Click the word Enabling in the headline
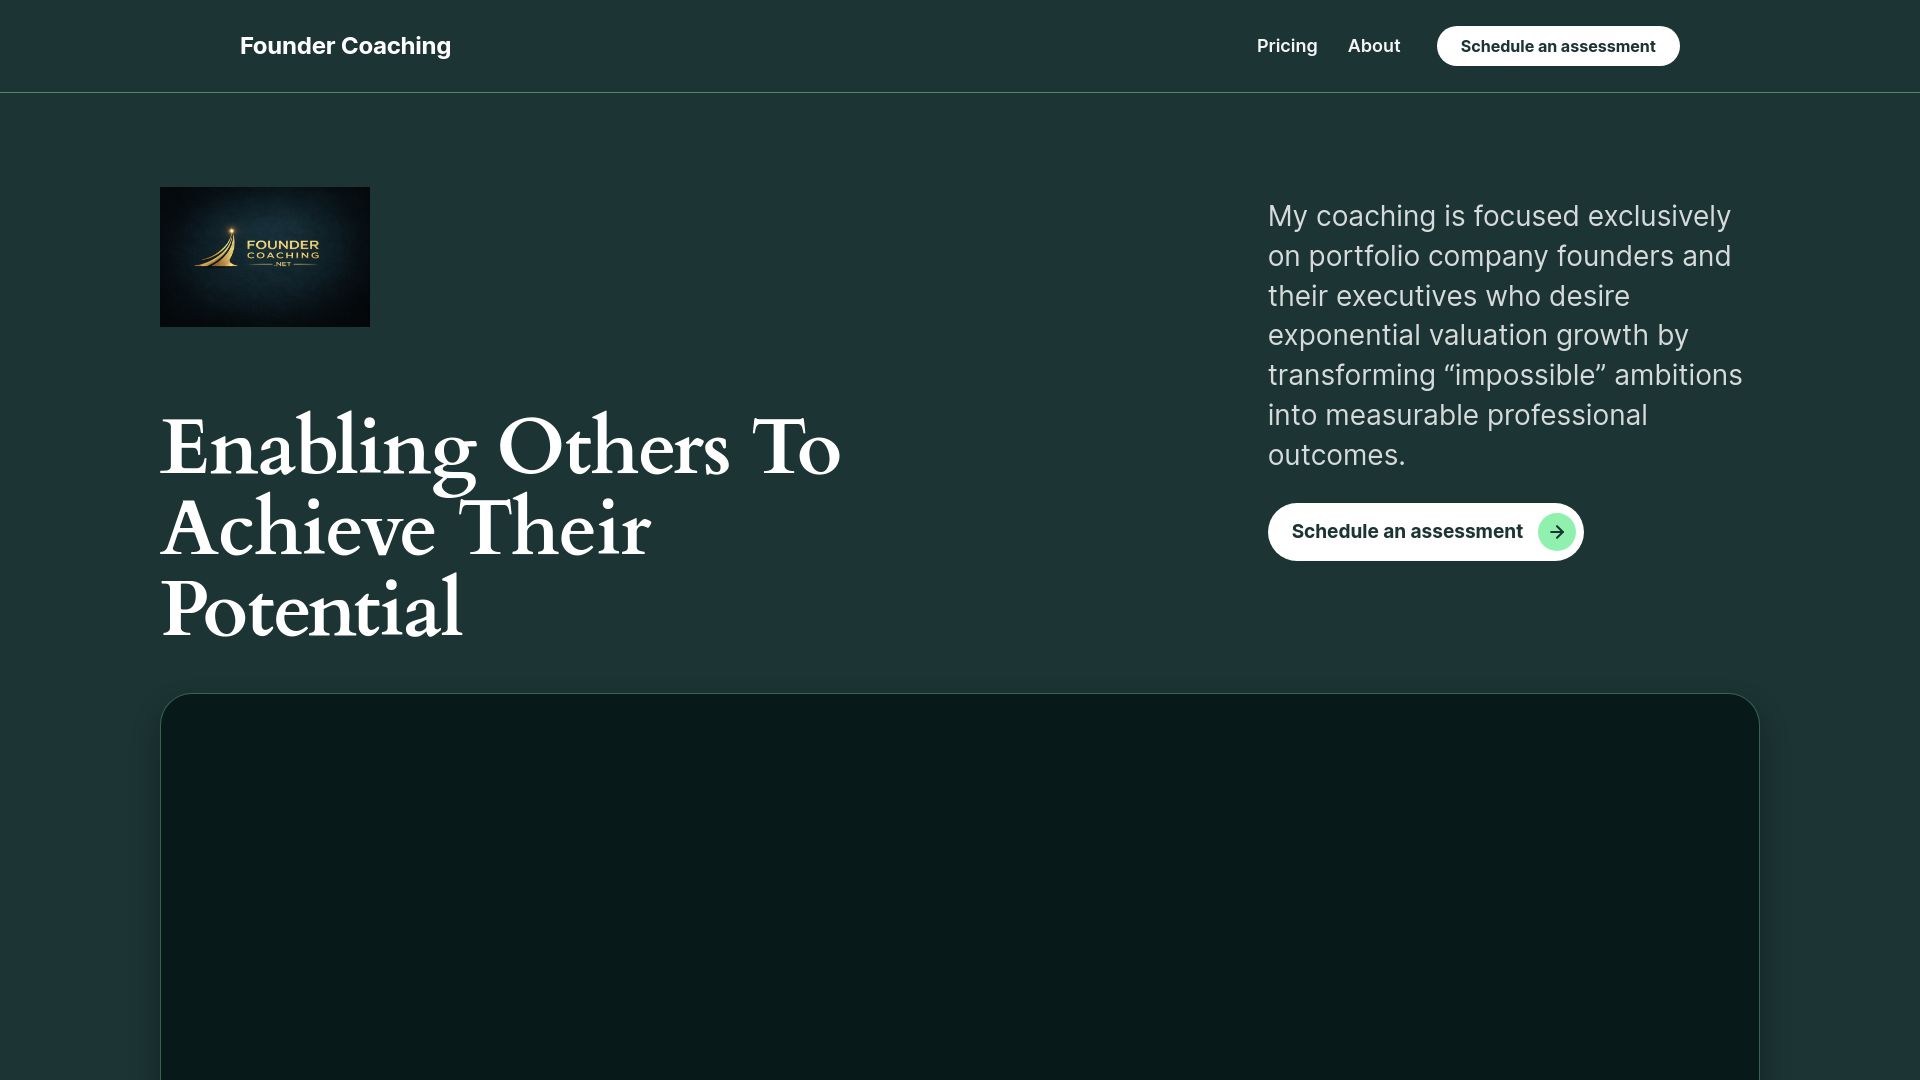1920x1080 pixels. click(318, 449)
